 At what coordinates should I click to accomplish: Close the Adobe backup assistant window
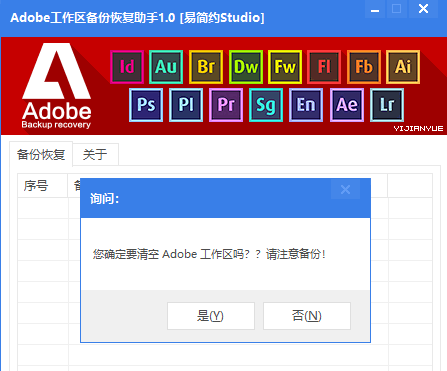coord(423,9)
